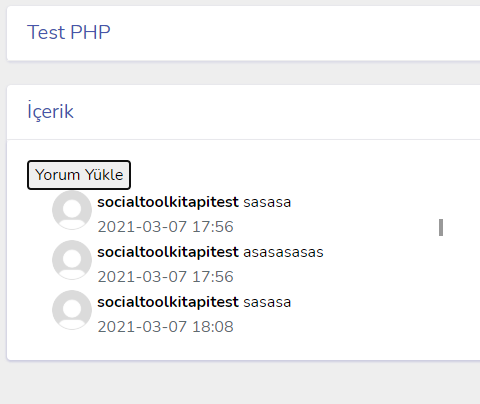Click the word PHP in the page title
The width and height of the screenshot is (480, 404).
pos(90,32)
